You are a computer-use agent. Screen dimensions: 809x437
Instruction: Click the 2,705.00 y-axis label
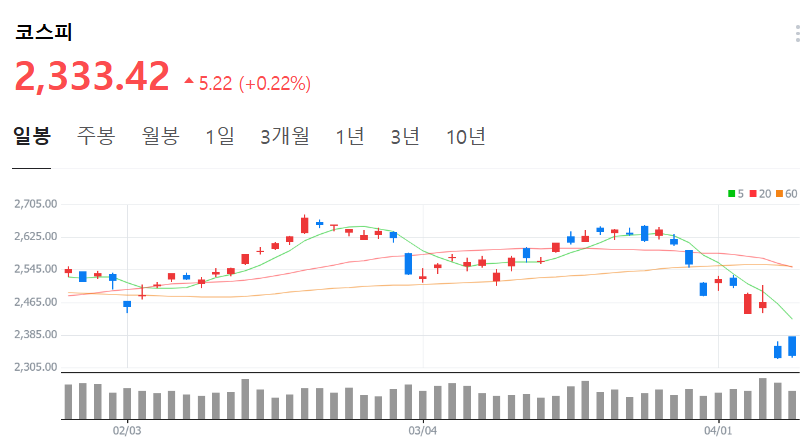(36, 204)
